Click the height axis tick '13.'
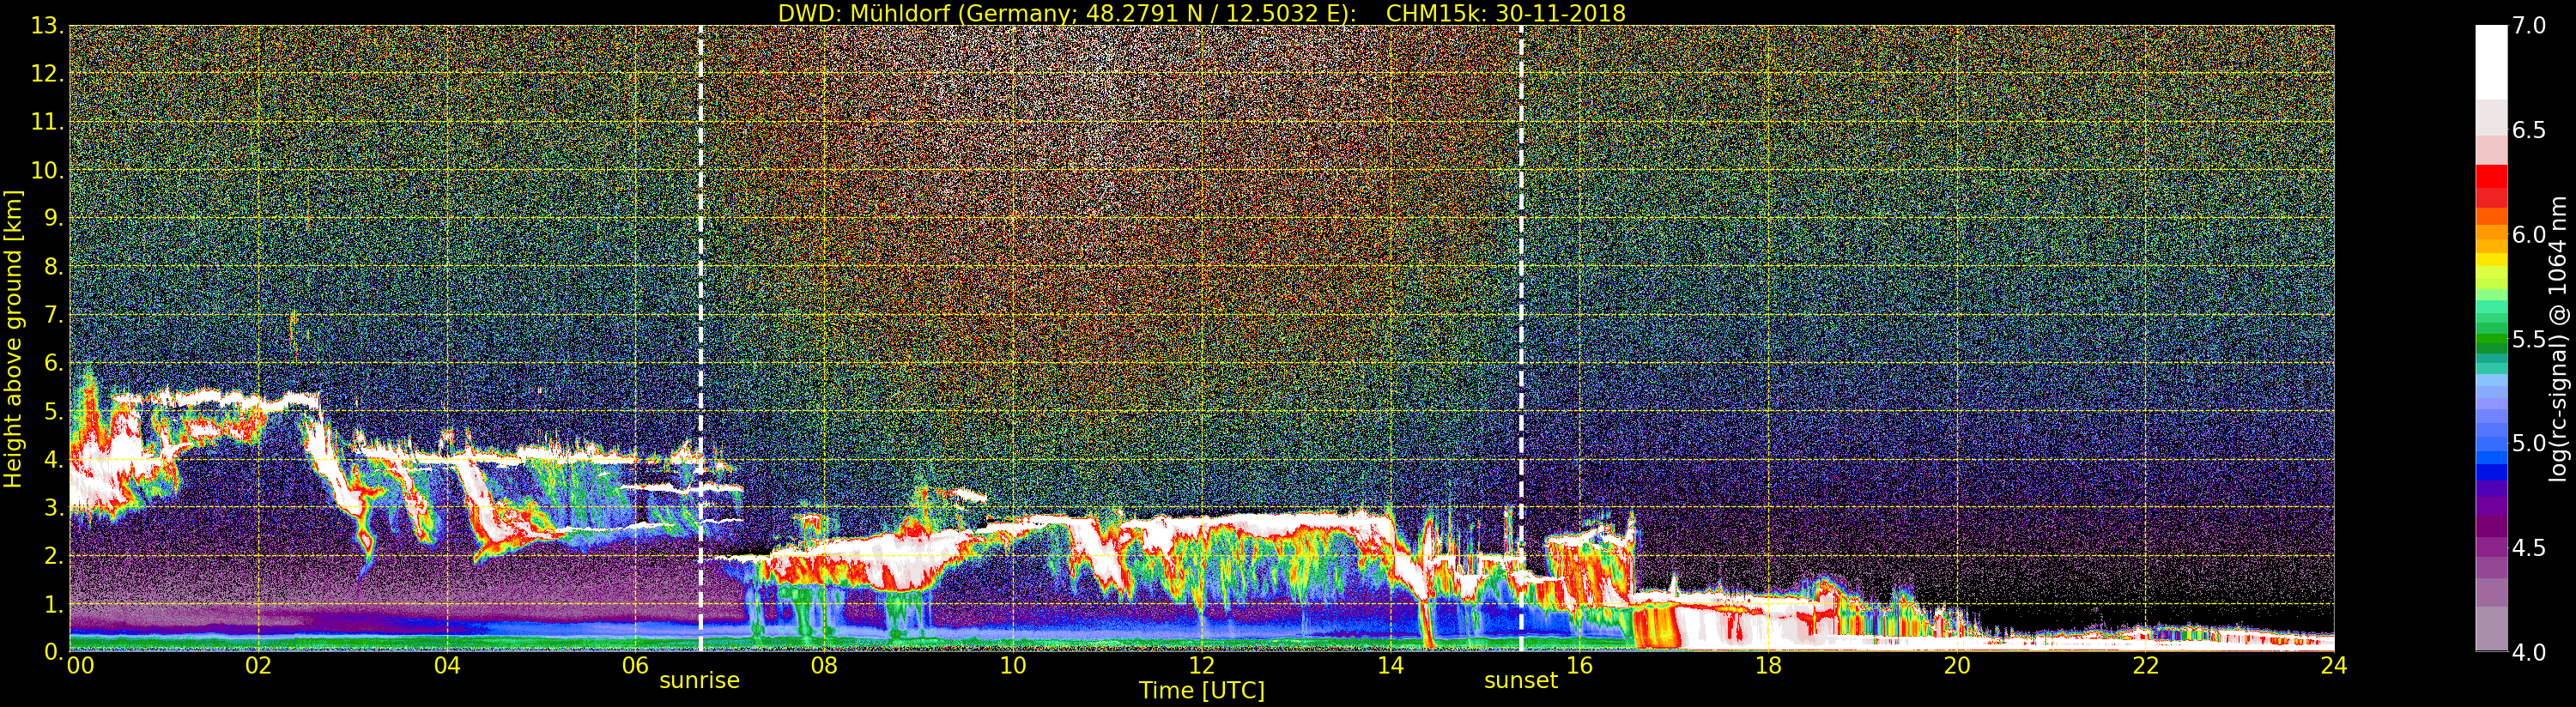 (x=48, y=26)
